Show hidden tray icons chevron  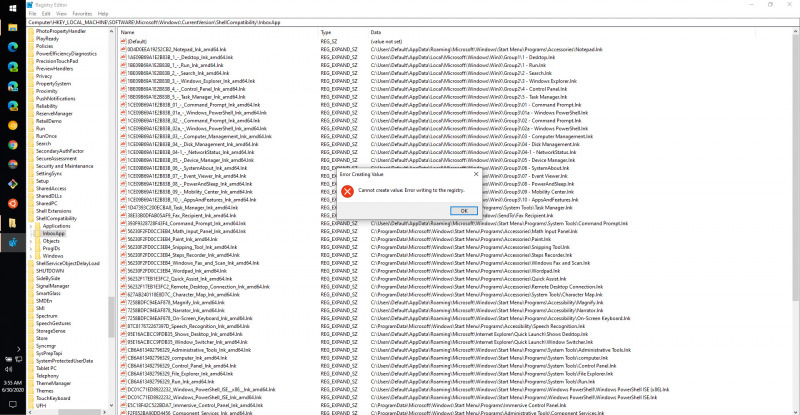[x=19, y=349]
